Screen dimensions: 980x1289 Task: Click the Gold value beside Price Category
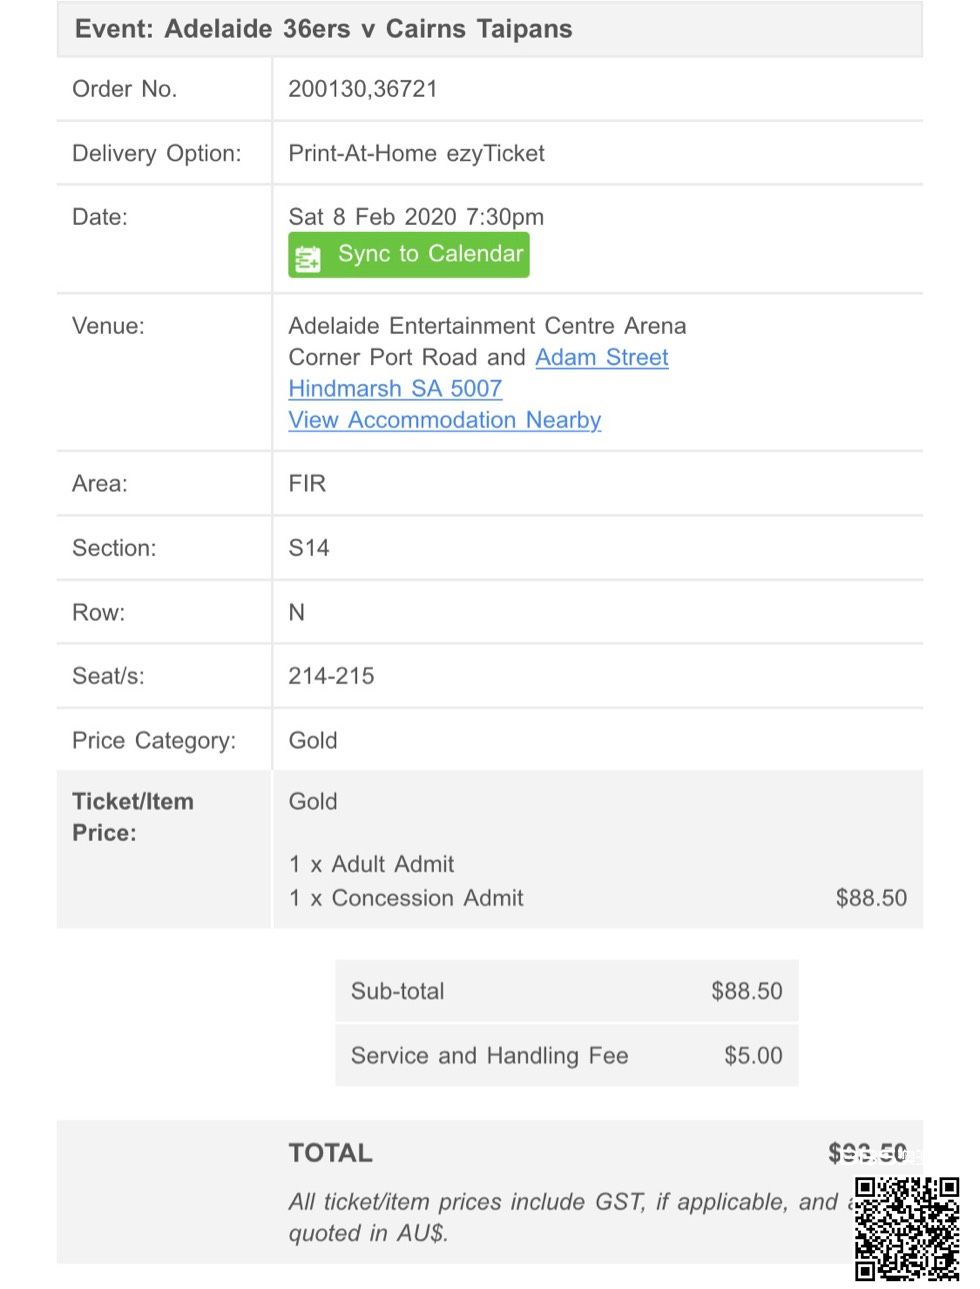click(x=313, y=741)
